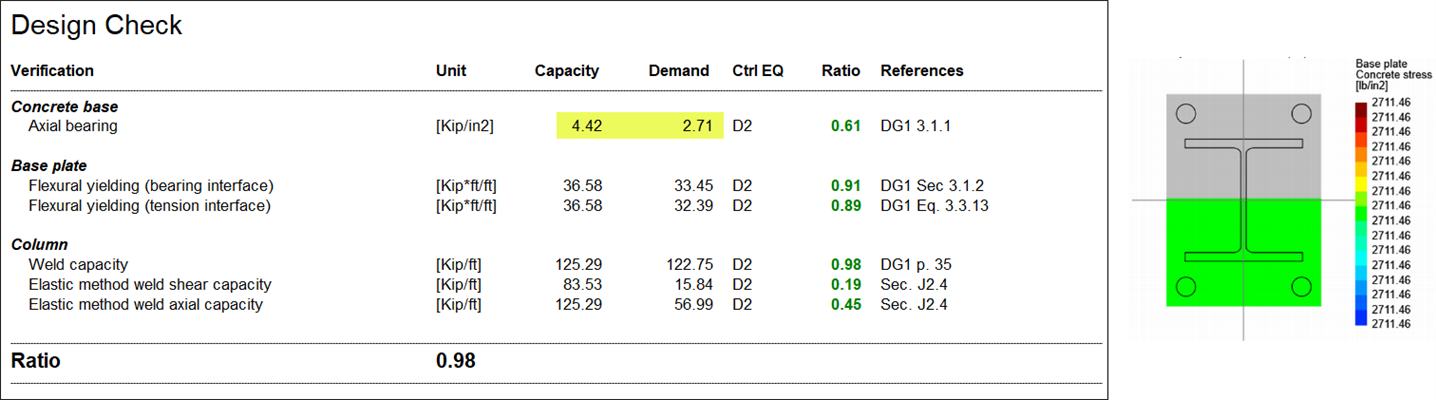Viewport: 1436px width, 400px height.
Task: Click the References column header
Action: [x=922, y=71]
